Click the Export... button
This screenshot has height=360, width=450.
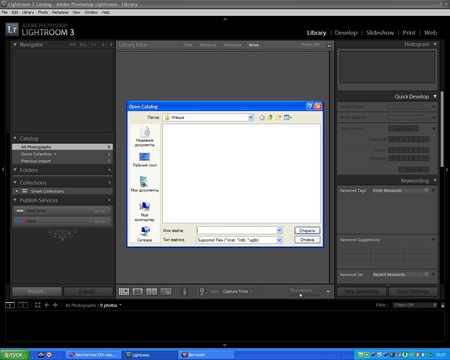(x=88, y=292)
